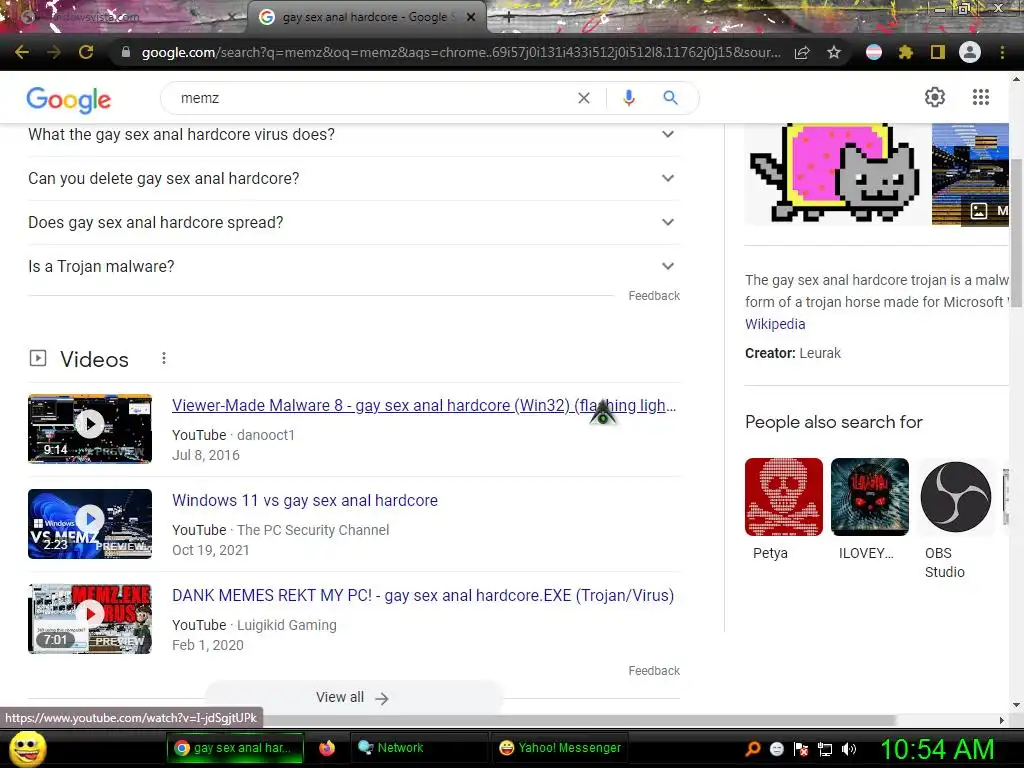Click the URL address bar
1024x768 pixels.
pos(460,52)
